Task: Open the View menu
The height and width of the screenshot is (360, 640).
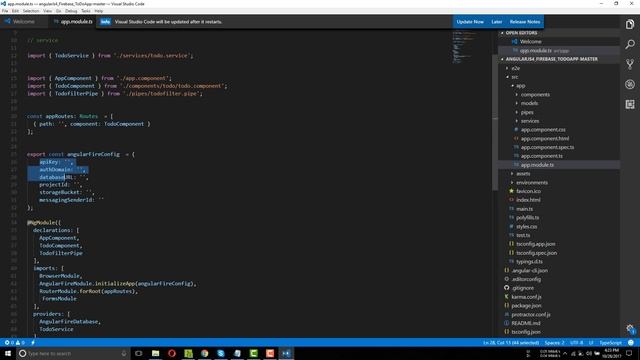Action: pyautogui.click(x=48, y=11)
